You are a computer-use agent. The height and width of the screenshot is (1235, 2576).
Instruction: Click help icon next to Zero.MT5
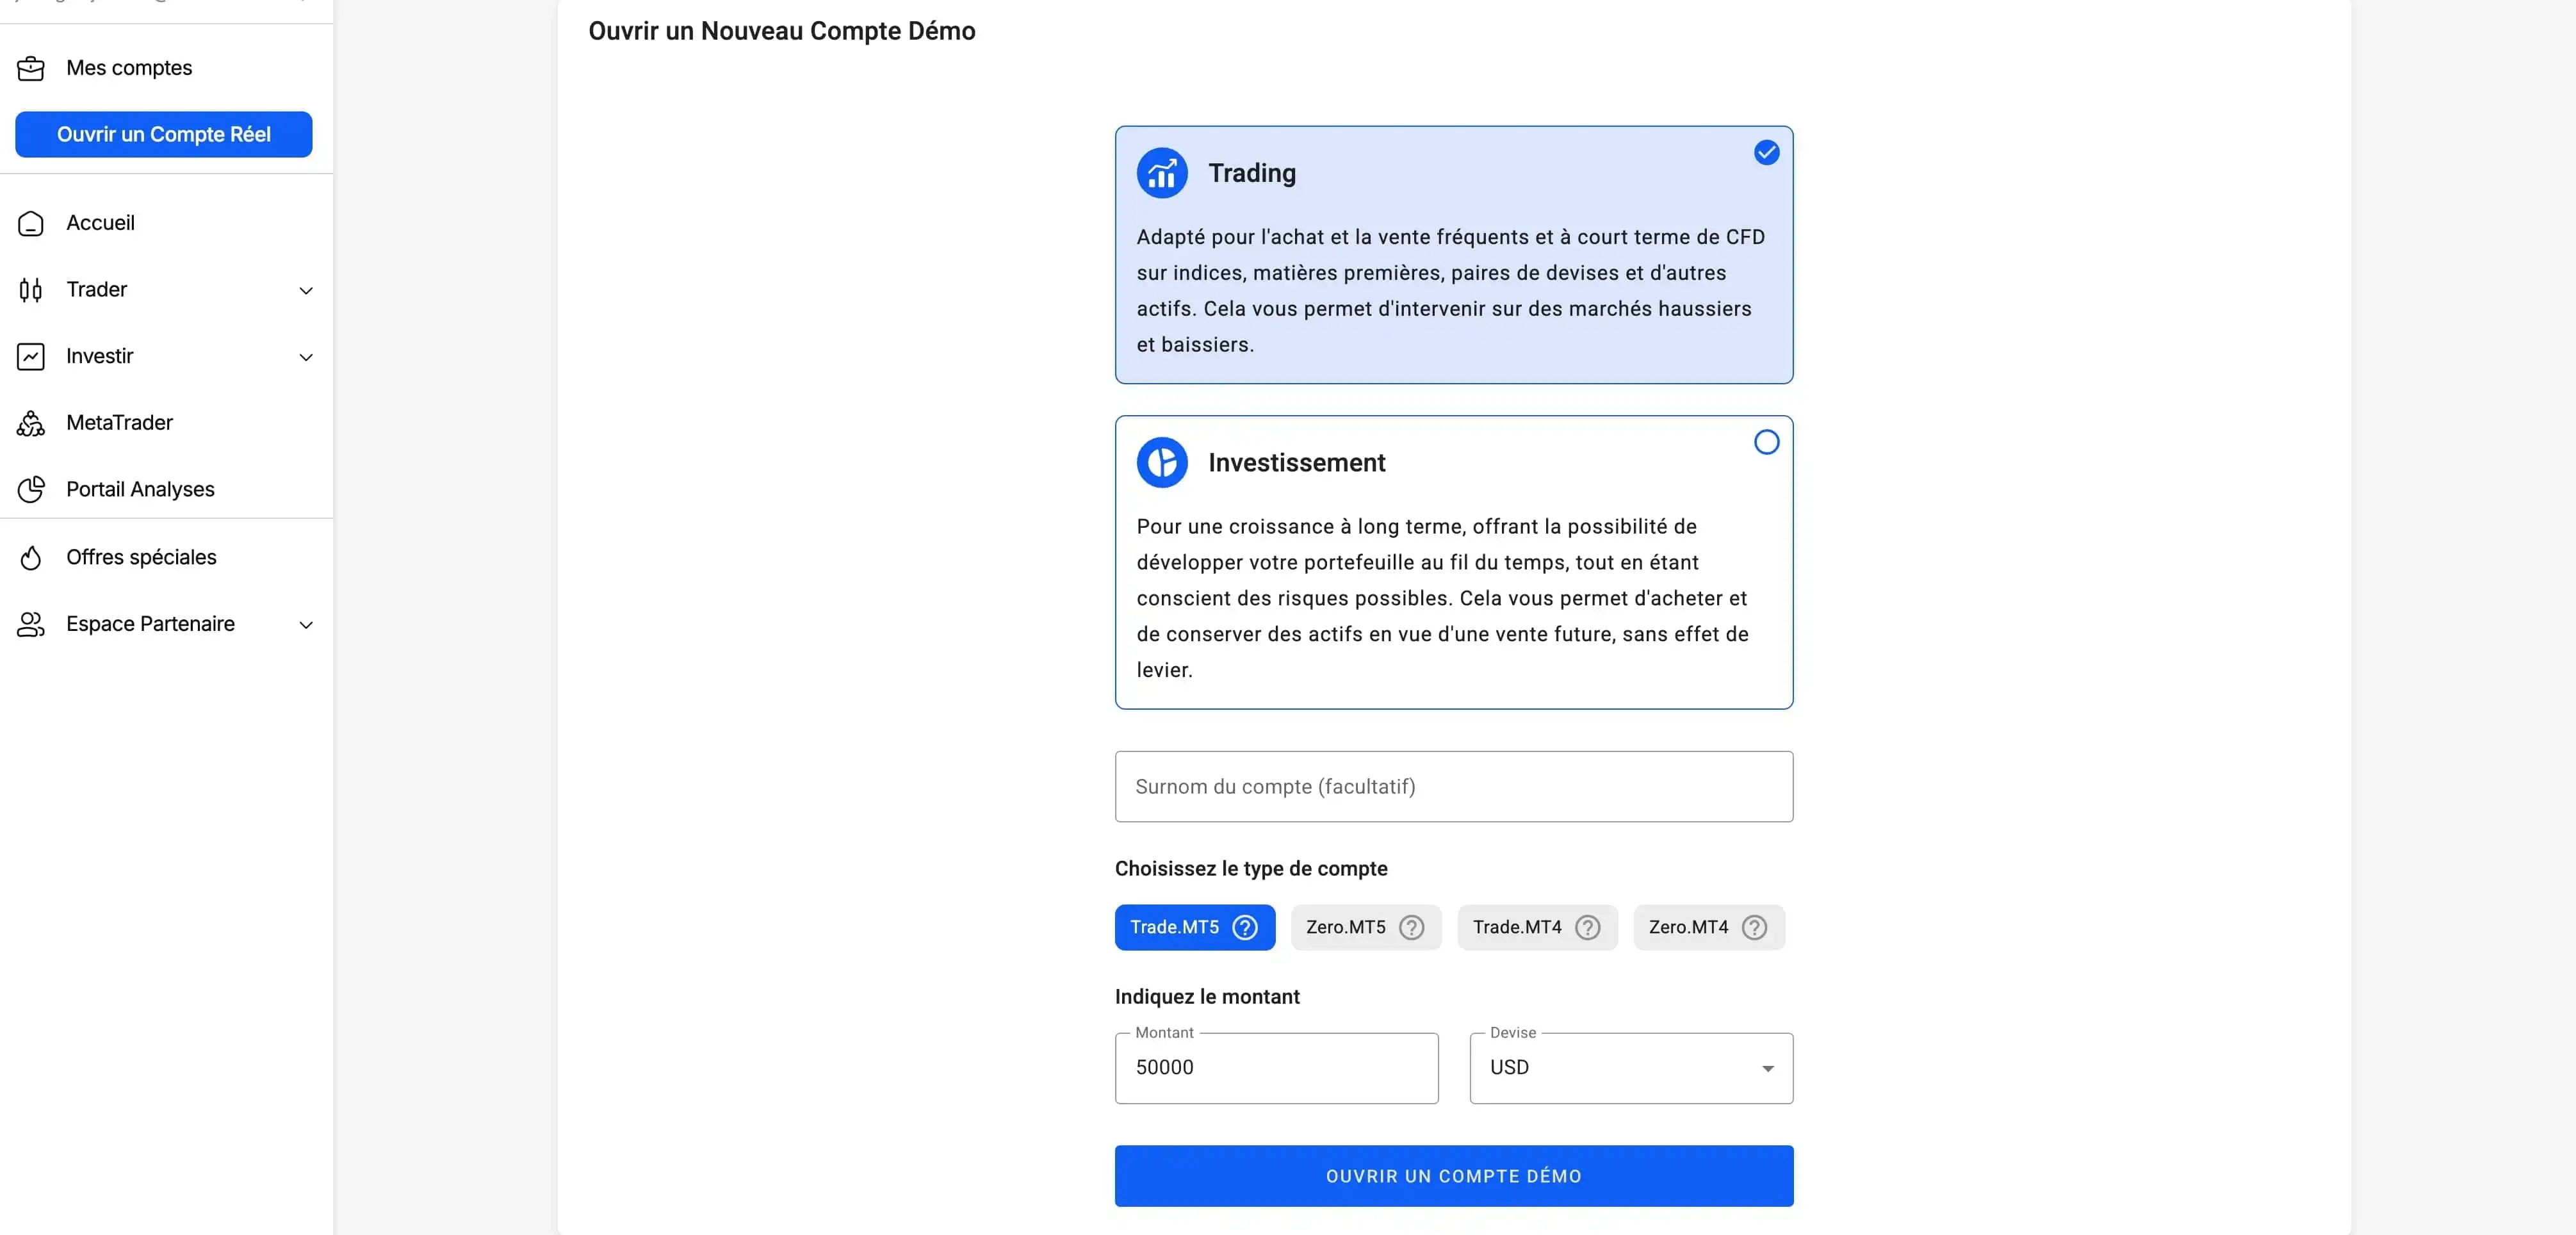(x=1411, y=927)
